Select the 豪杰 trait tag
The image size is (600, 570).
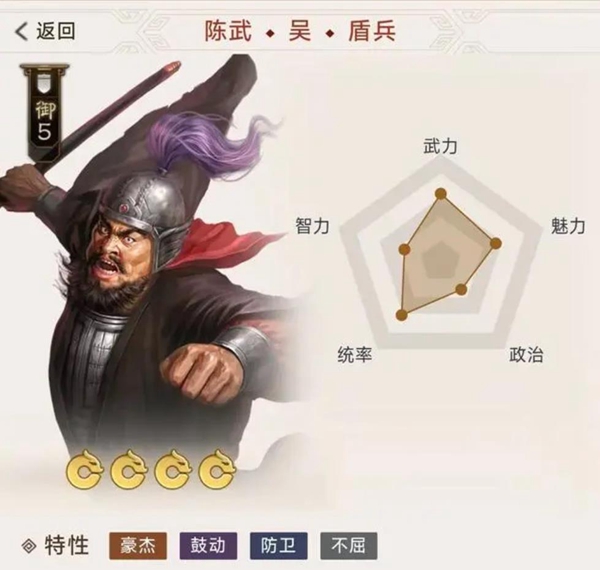(138, 546)
